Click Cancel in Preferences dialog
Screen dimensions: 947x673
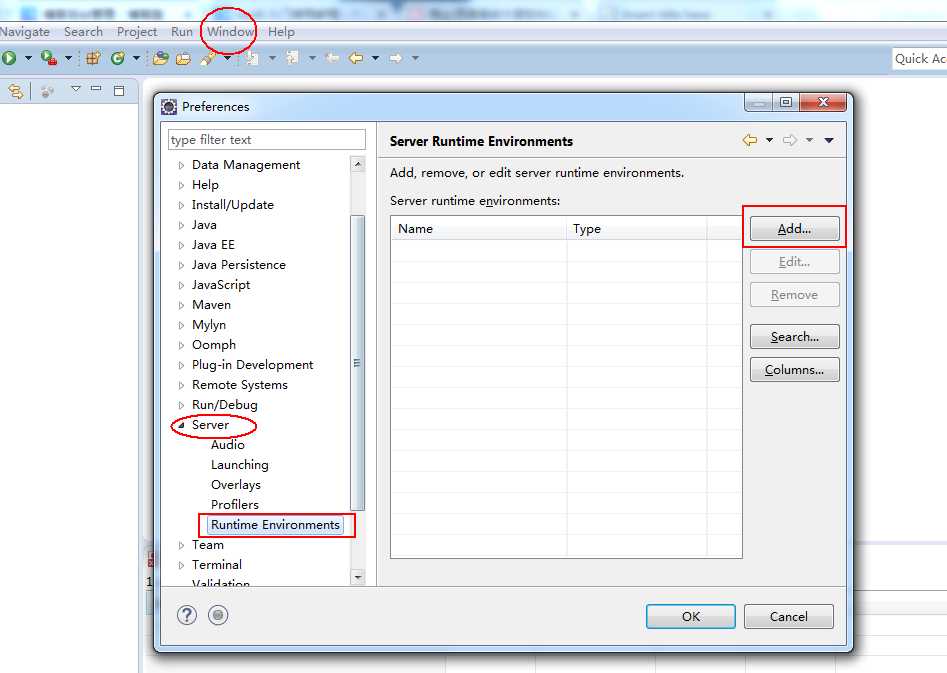(x=789, y=616)
